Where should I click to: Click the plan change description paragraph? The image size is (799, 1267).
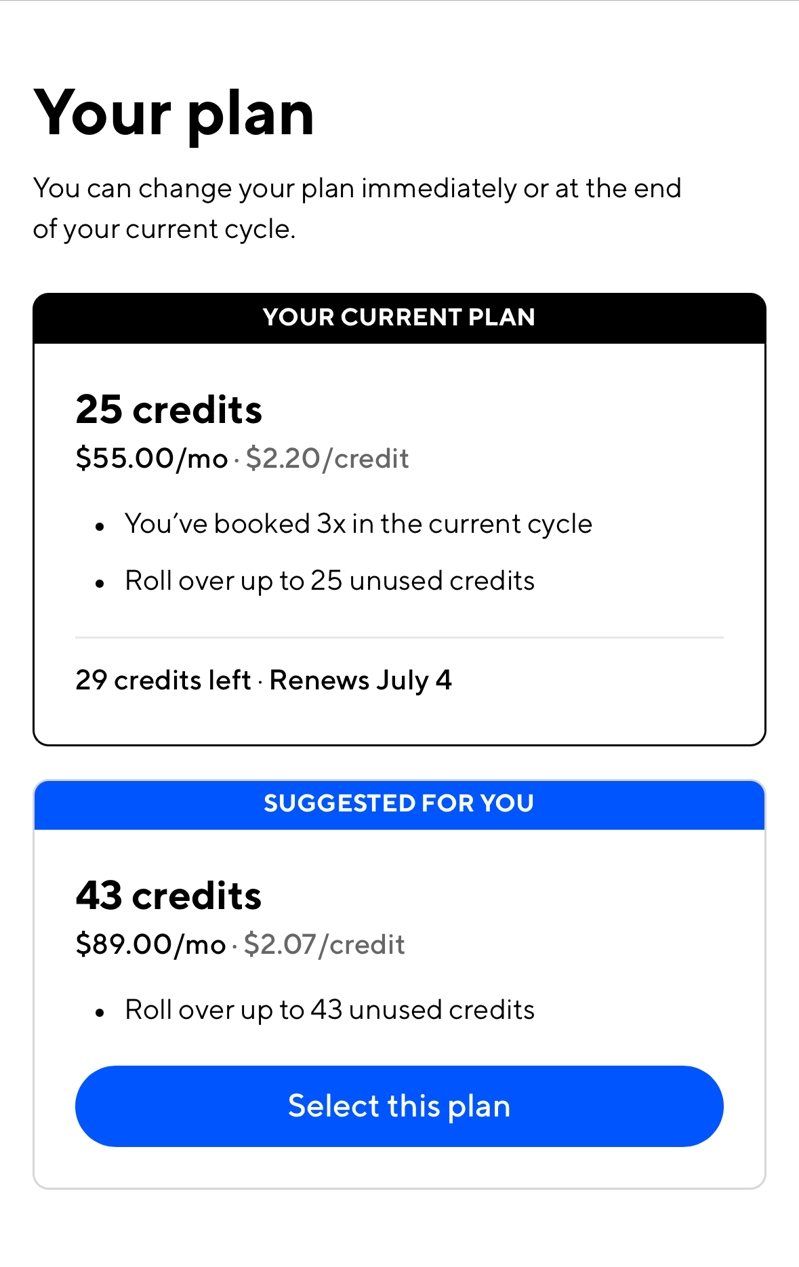(357, 208)
